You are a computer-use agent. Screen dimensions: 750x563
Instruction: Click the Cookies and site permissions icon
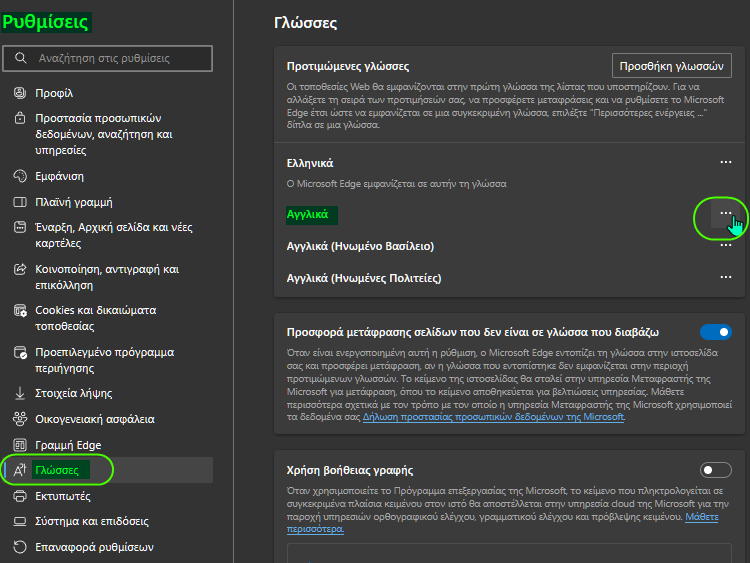(x=20, y=310)
